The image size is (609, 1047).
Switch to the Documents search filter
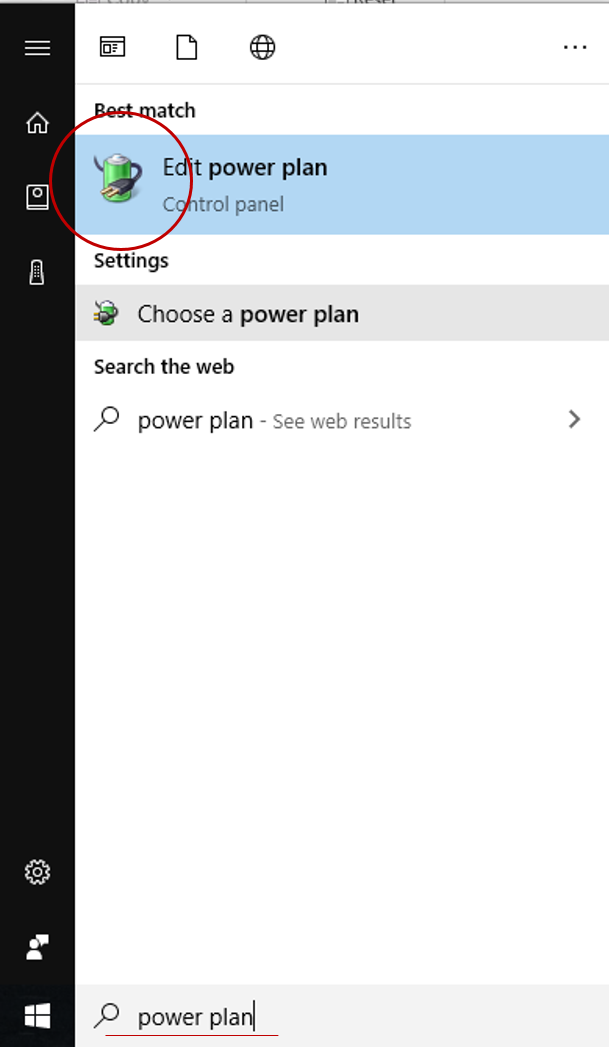pyautogui.click(x=186, y=47)
